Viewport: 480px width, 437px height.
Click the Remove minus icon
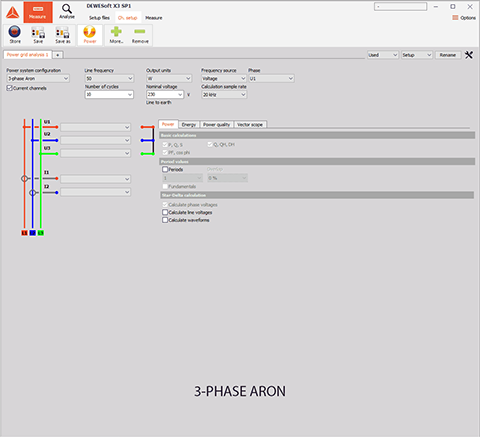pos(140,32)
